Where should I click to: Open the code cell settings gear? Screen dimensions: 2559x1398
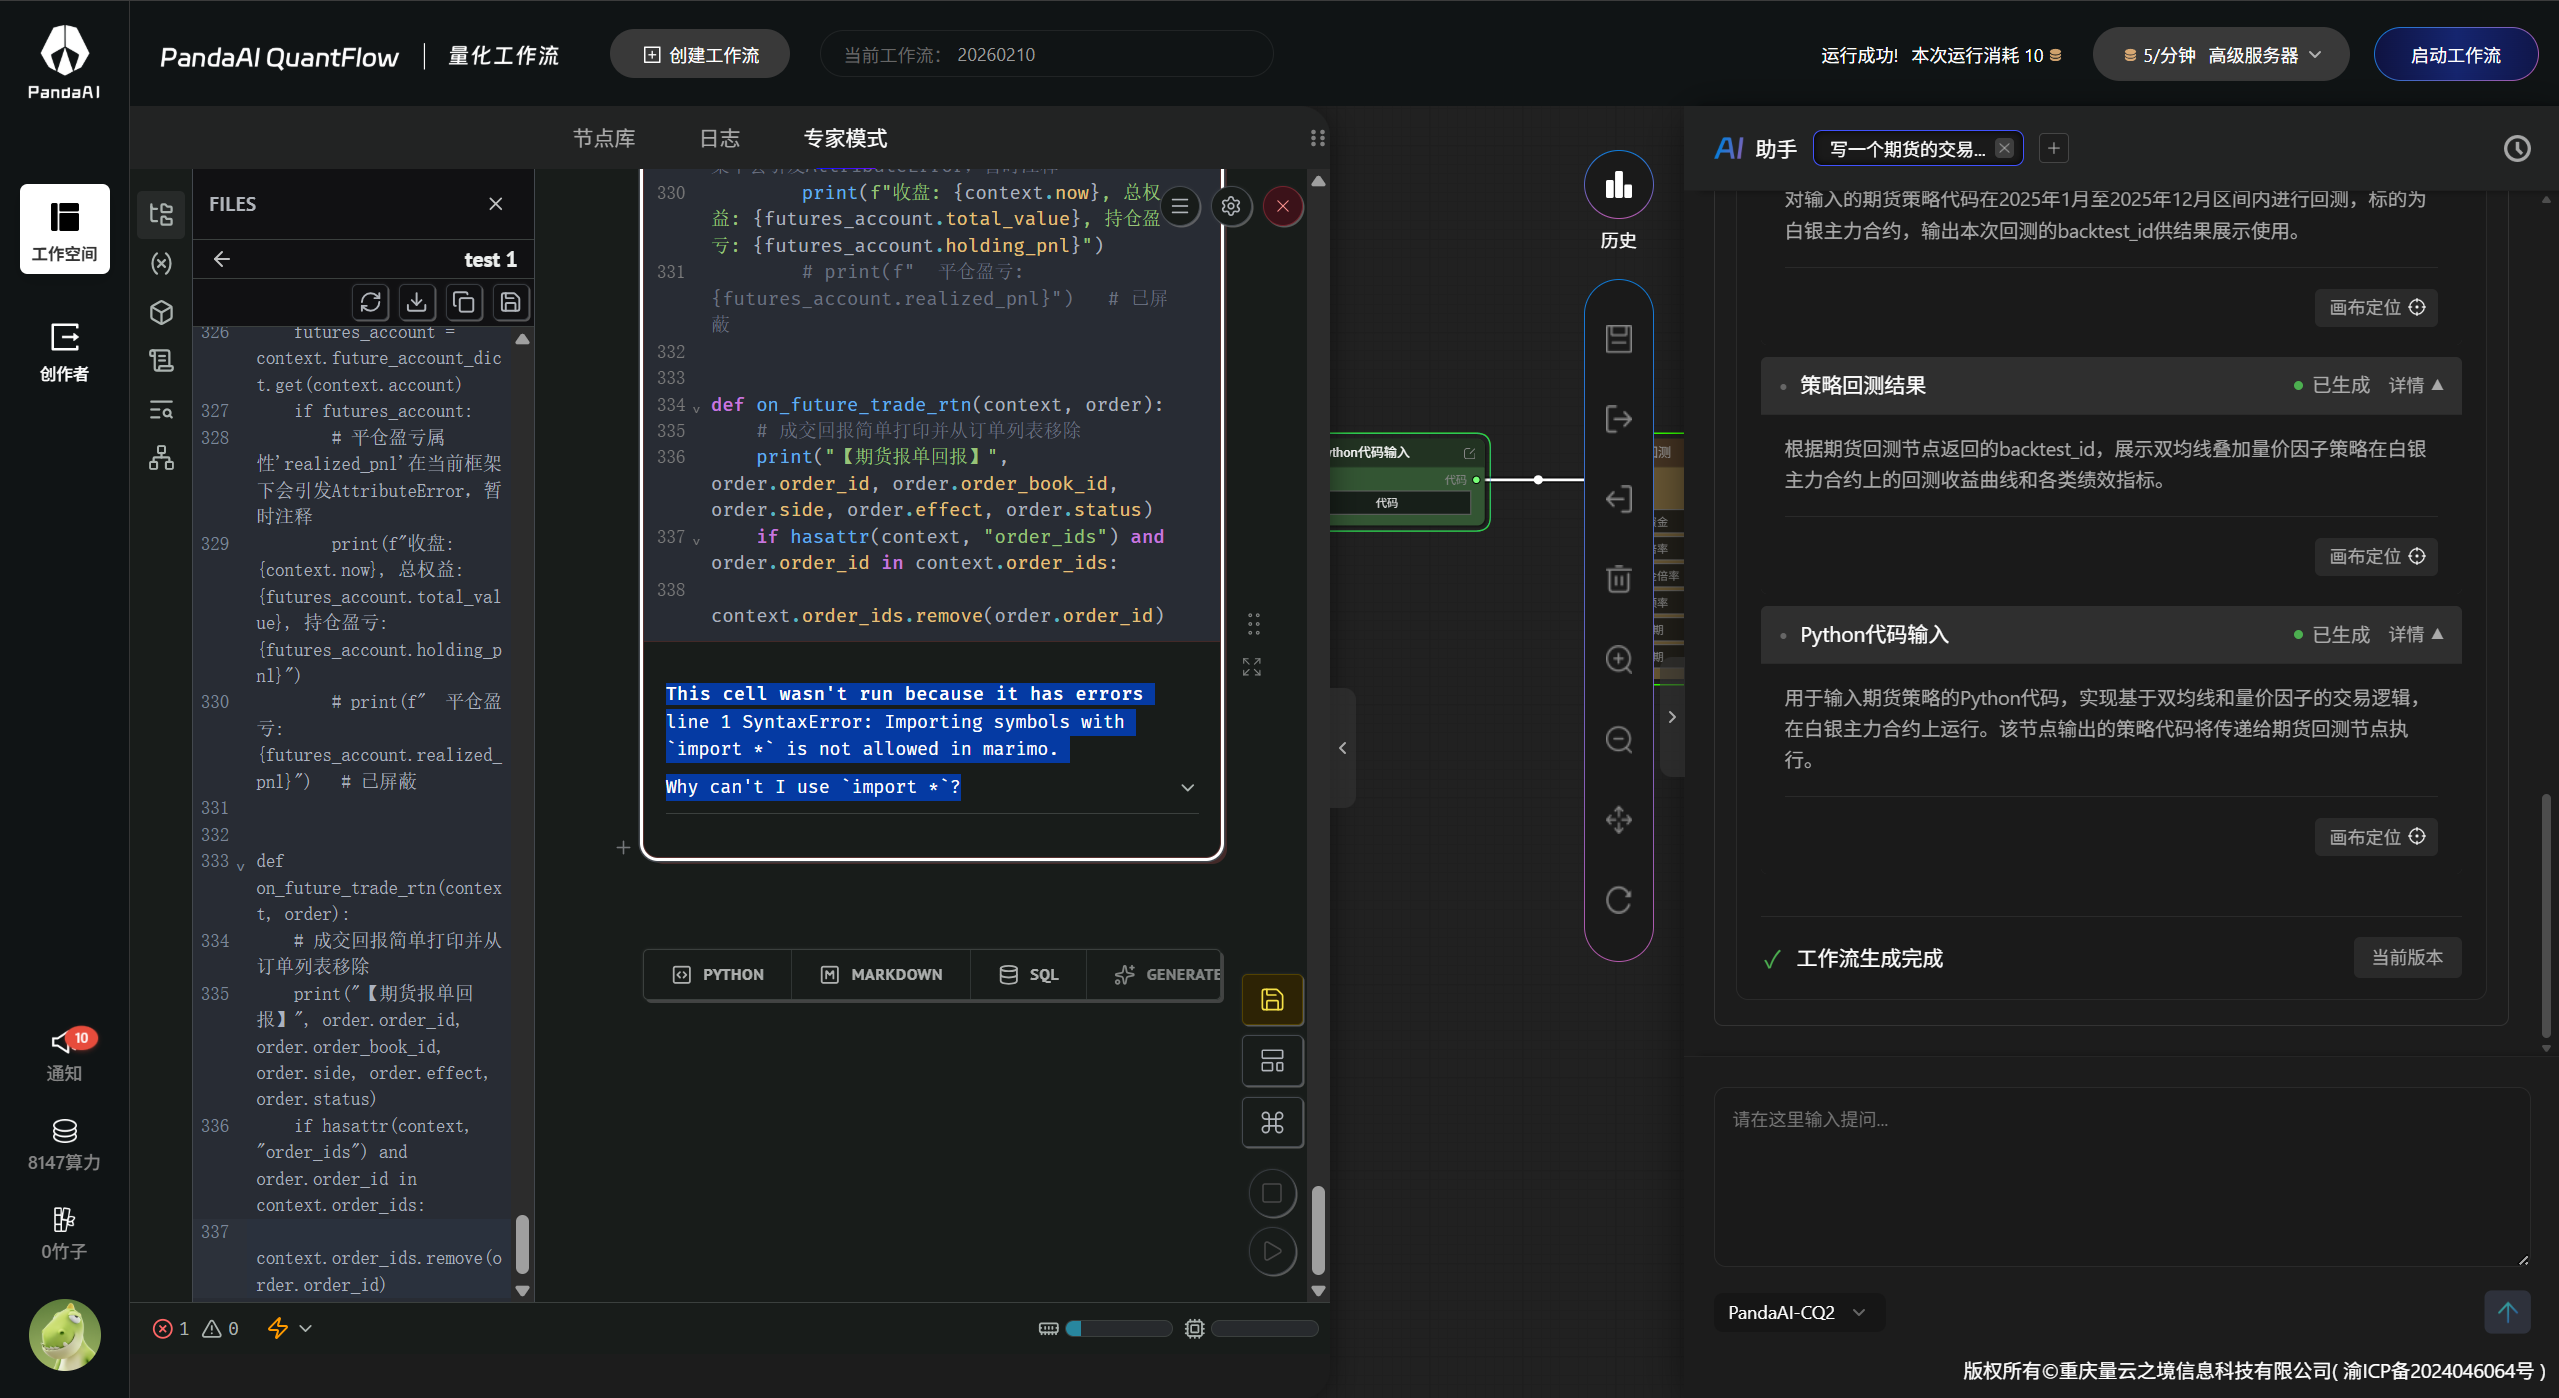[1231, 207]
